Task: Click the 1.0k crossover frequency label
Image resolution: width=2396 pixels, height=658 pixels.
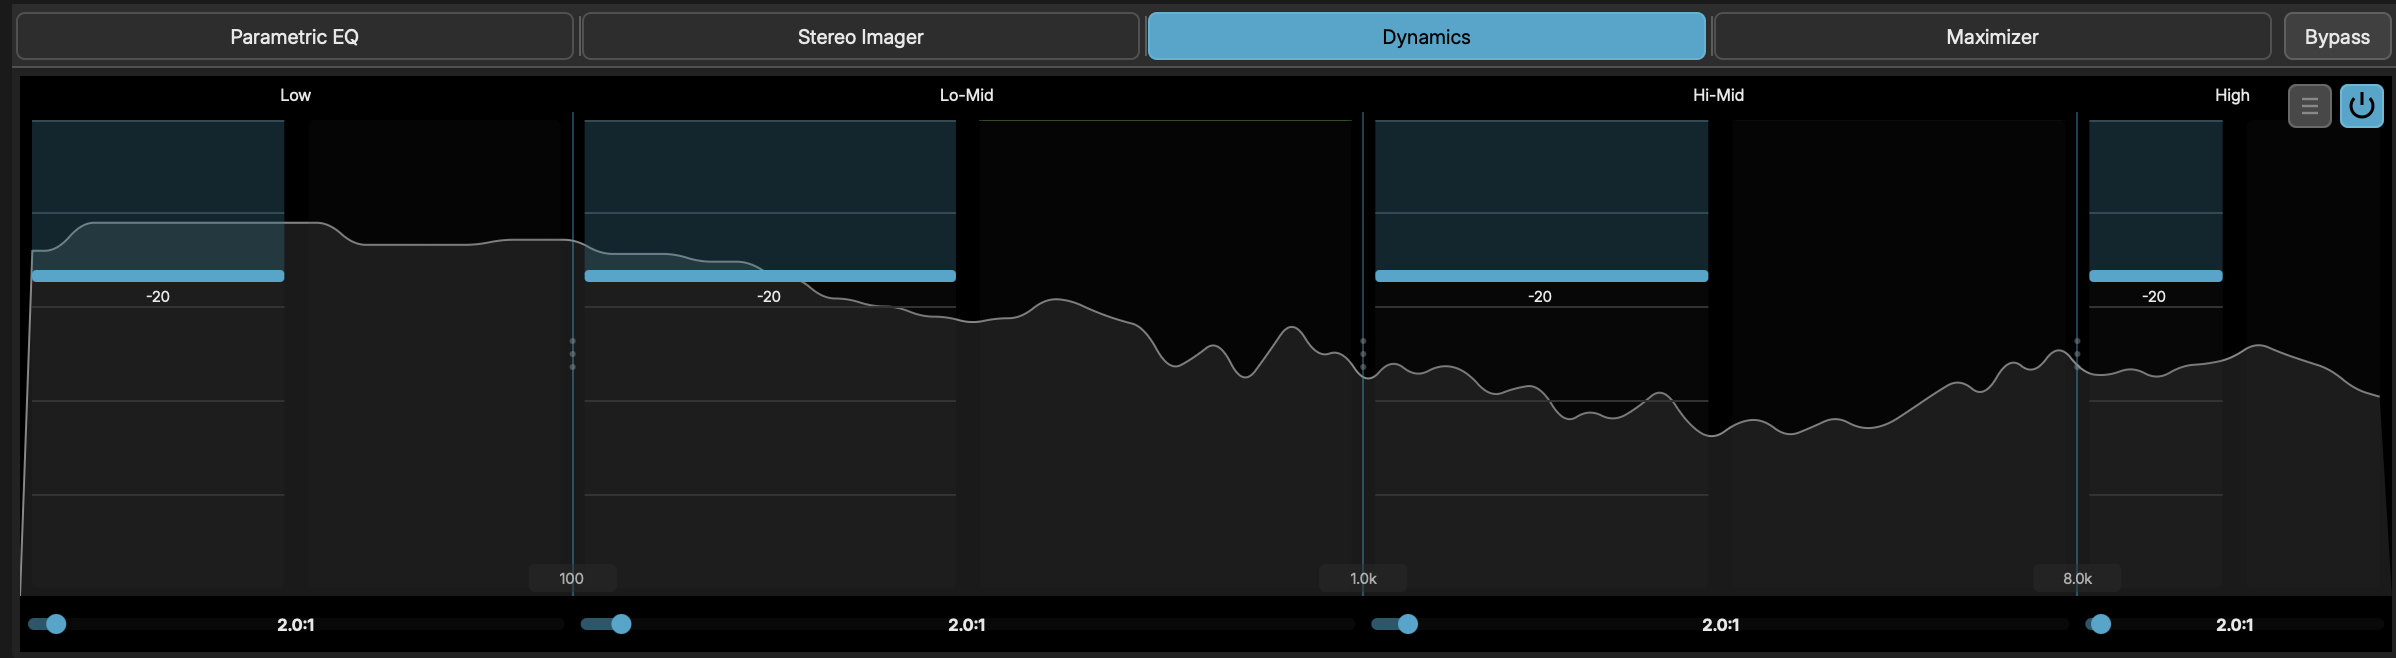Action: point(1363,578)
